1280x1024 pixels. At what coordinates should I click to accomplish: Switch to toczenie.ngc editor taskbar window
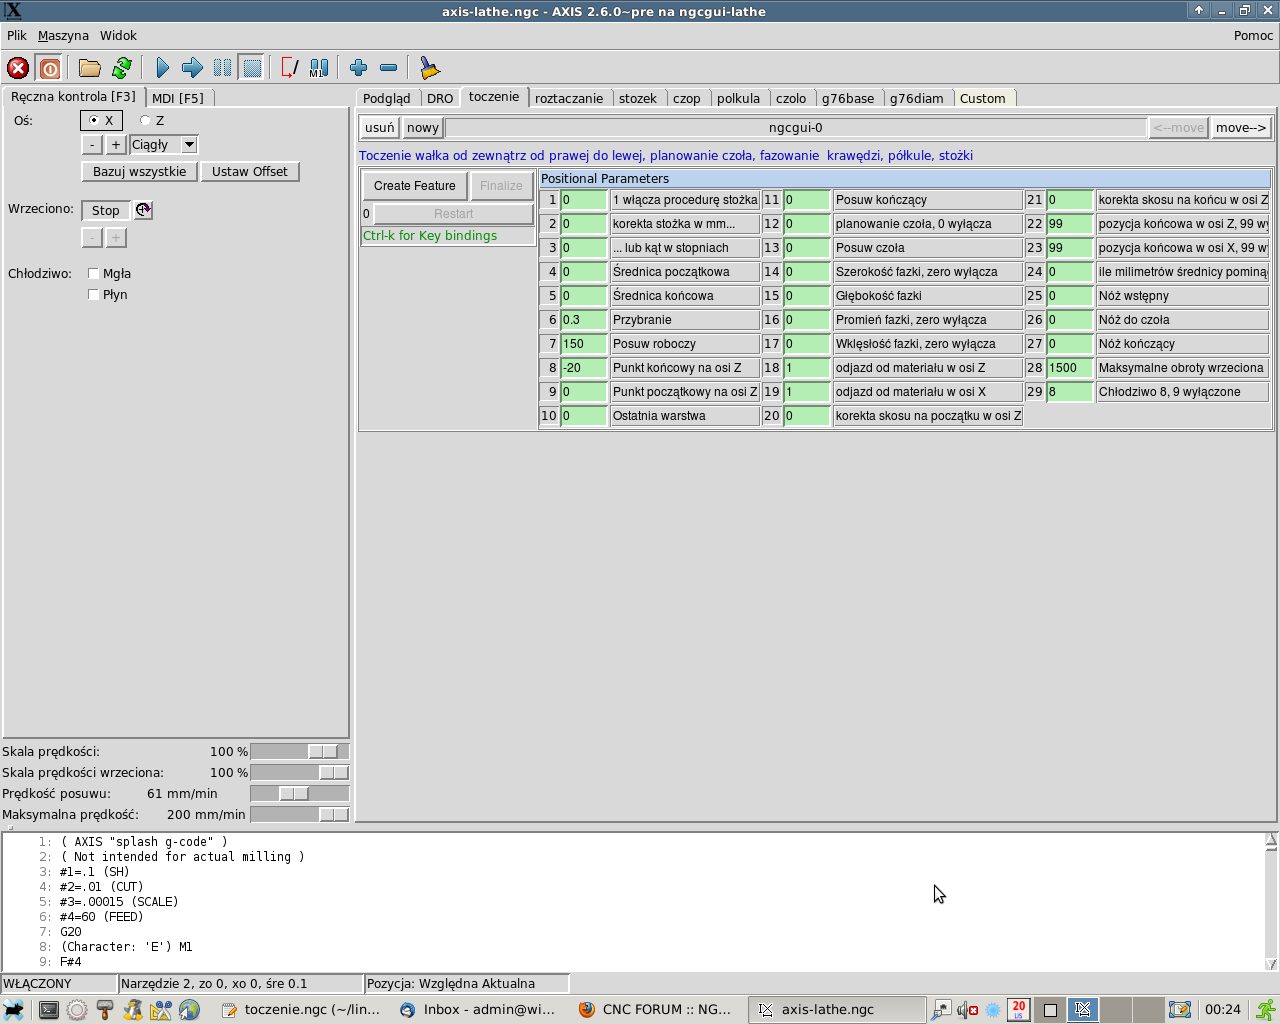coord(301,1010)
